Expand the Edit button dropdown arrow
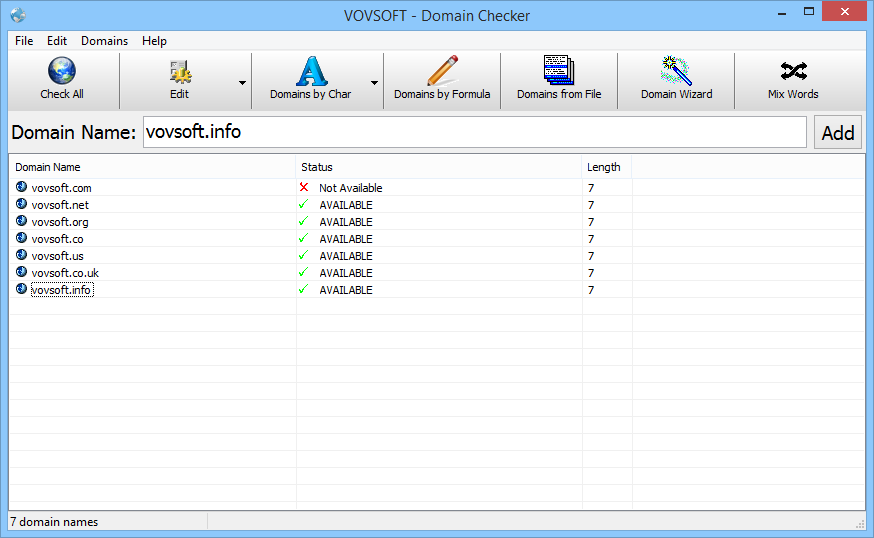 pyautogui.click(x=242, y=83)
